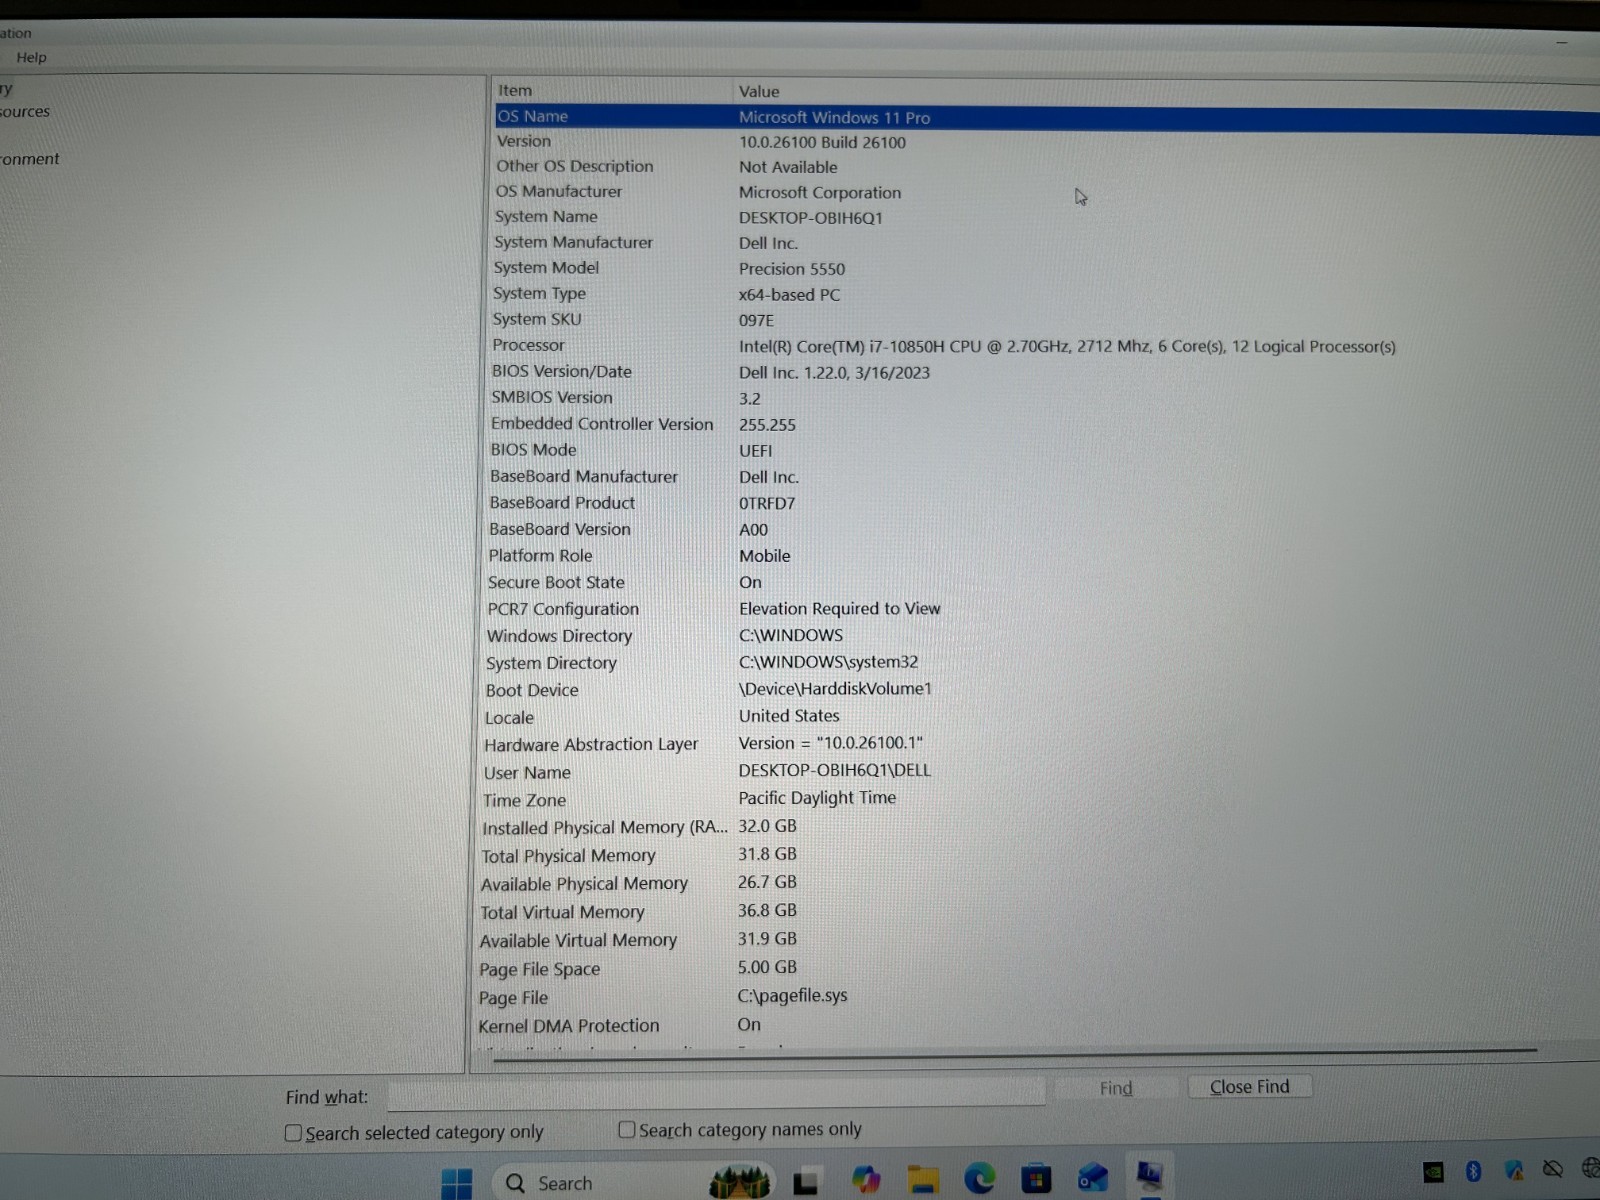Open the Windows Security tray icon
This screenshot has height=1200, width=1600.
pos(1513,1169)
